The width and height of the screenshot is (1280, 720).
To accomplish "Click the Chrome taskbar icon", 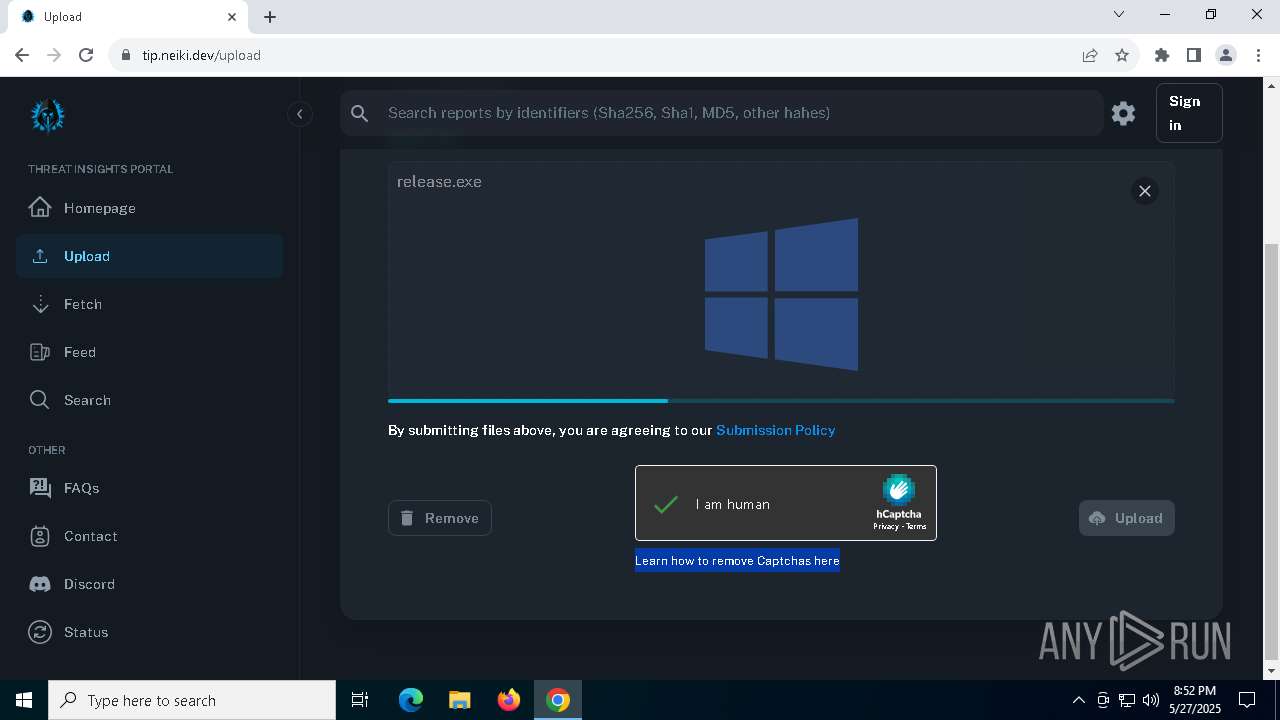I will point(558,700).
